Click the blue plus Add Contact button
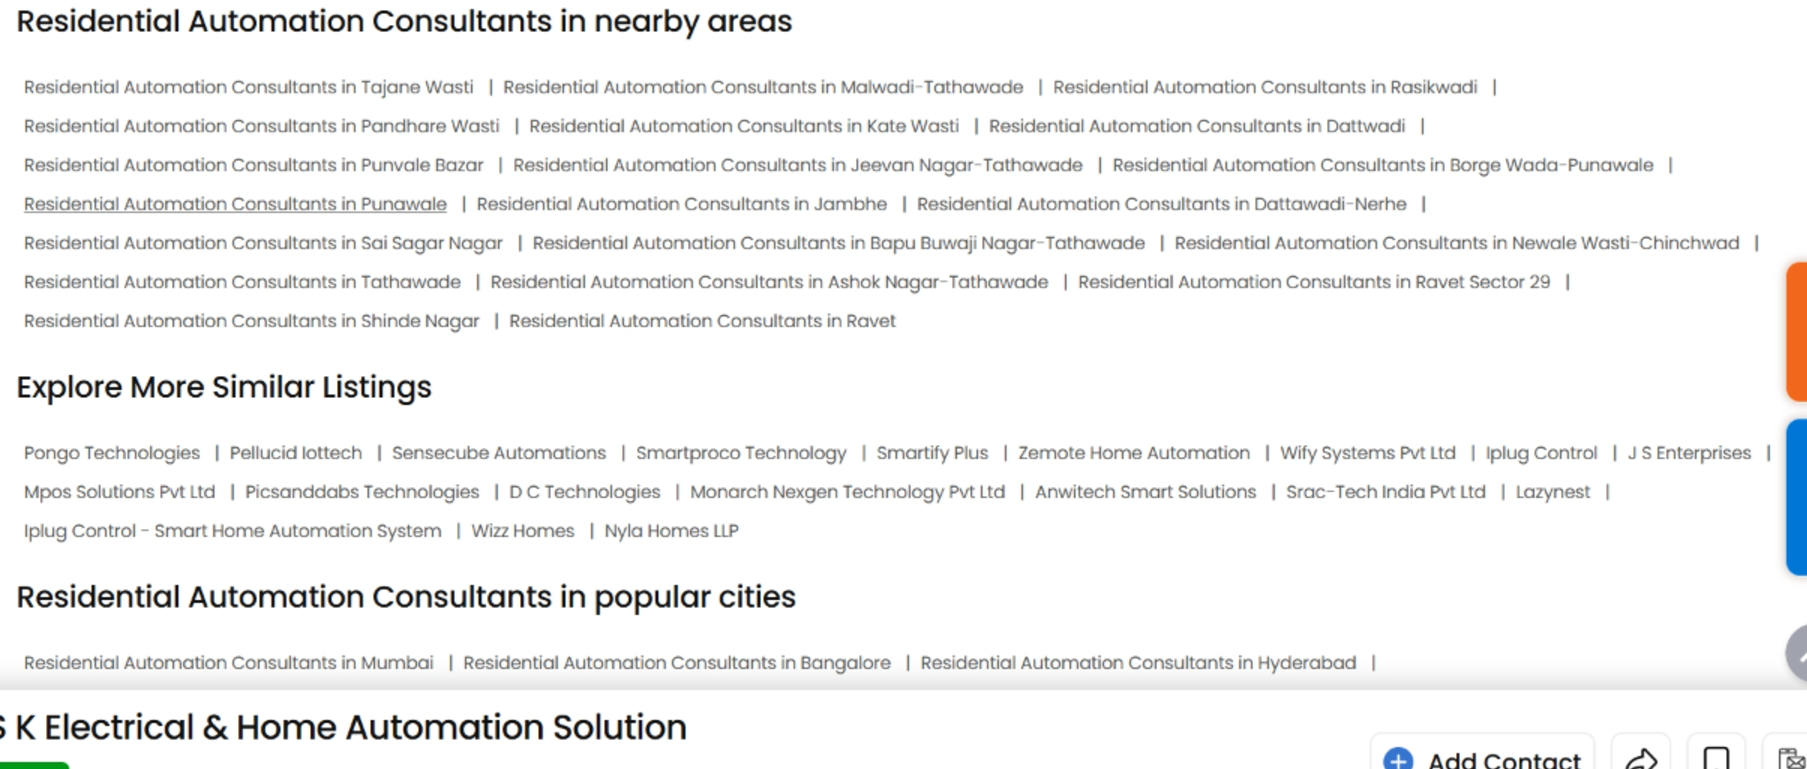This screenshot has width=1807, height=769. point(1482,758)
